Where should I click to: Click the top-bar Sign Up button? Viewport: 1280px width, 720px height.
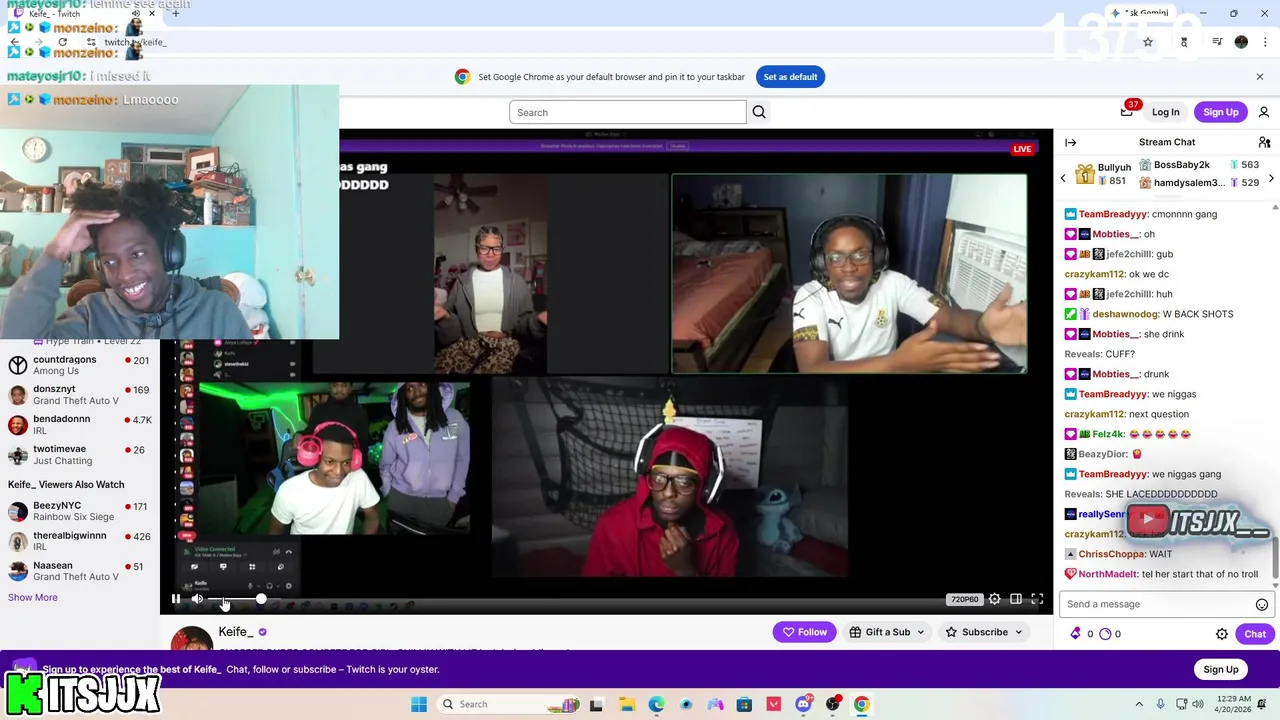[1220, 112]
